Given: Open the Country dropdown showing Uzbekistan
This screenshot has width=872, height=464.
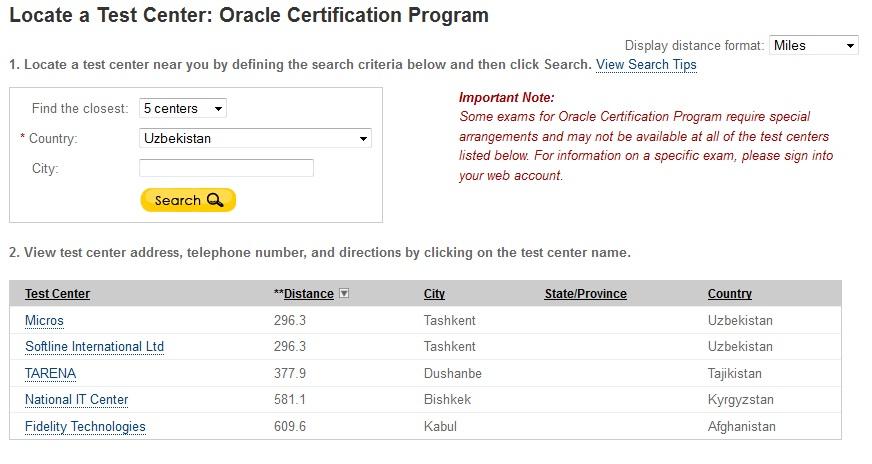Looking at the screenshot, I should [x=255, y=138].
